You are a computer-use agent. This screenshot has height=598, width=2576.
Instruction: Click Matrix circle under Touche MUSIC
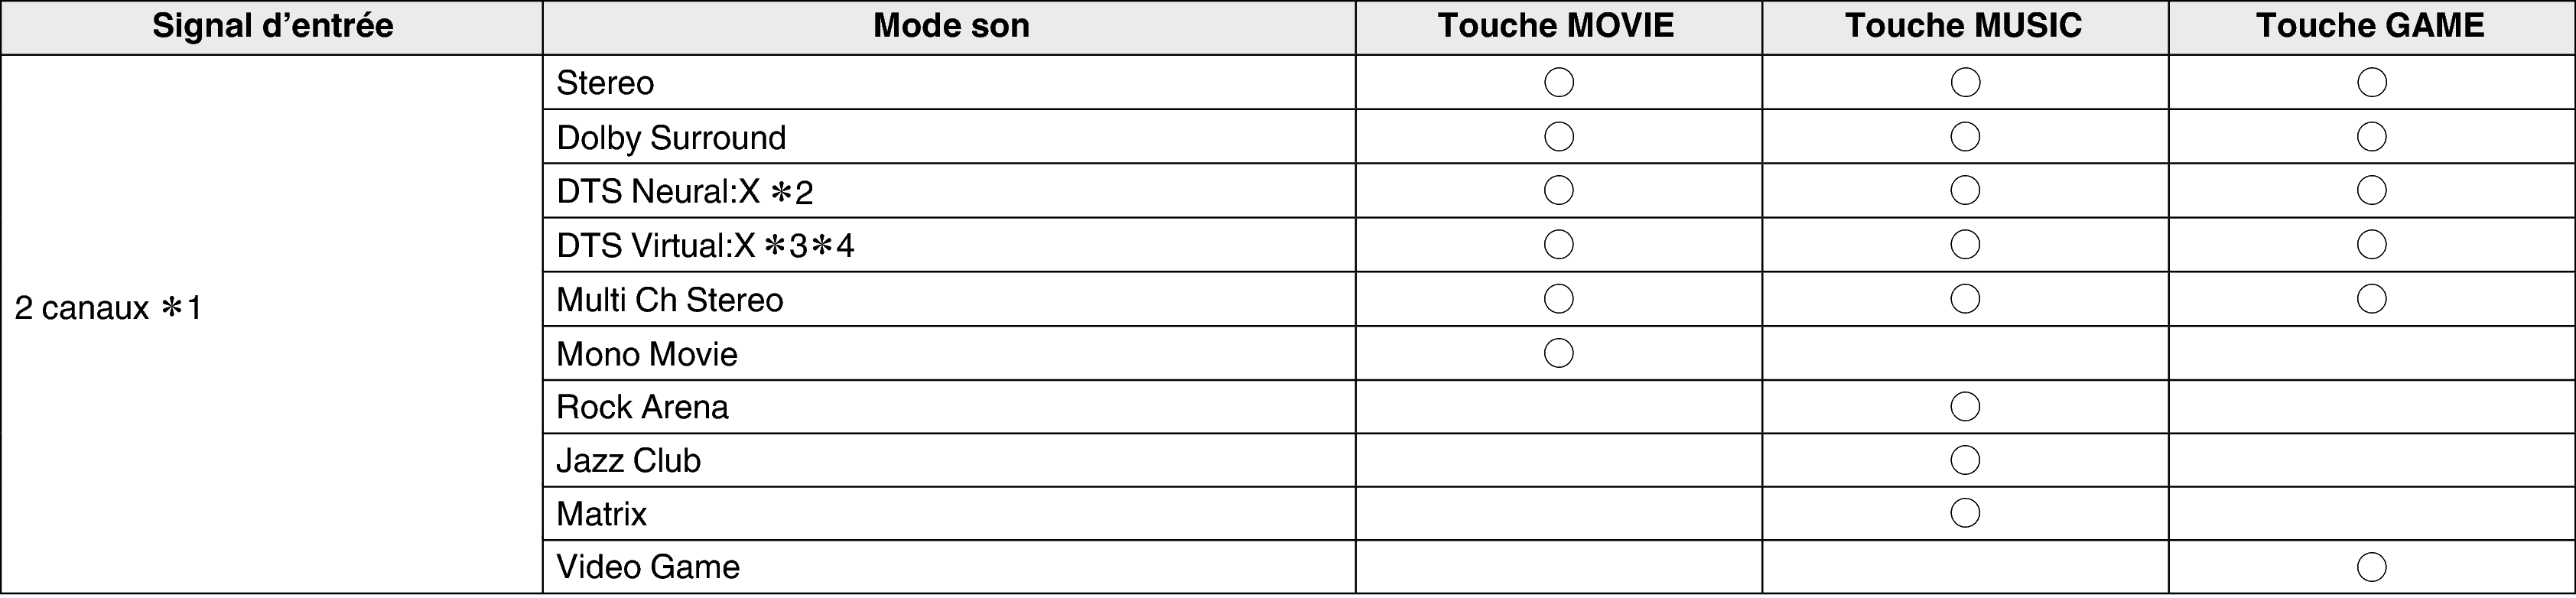tap(1965, 514)
